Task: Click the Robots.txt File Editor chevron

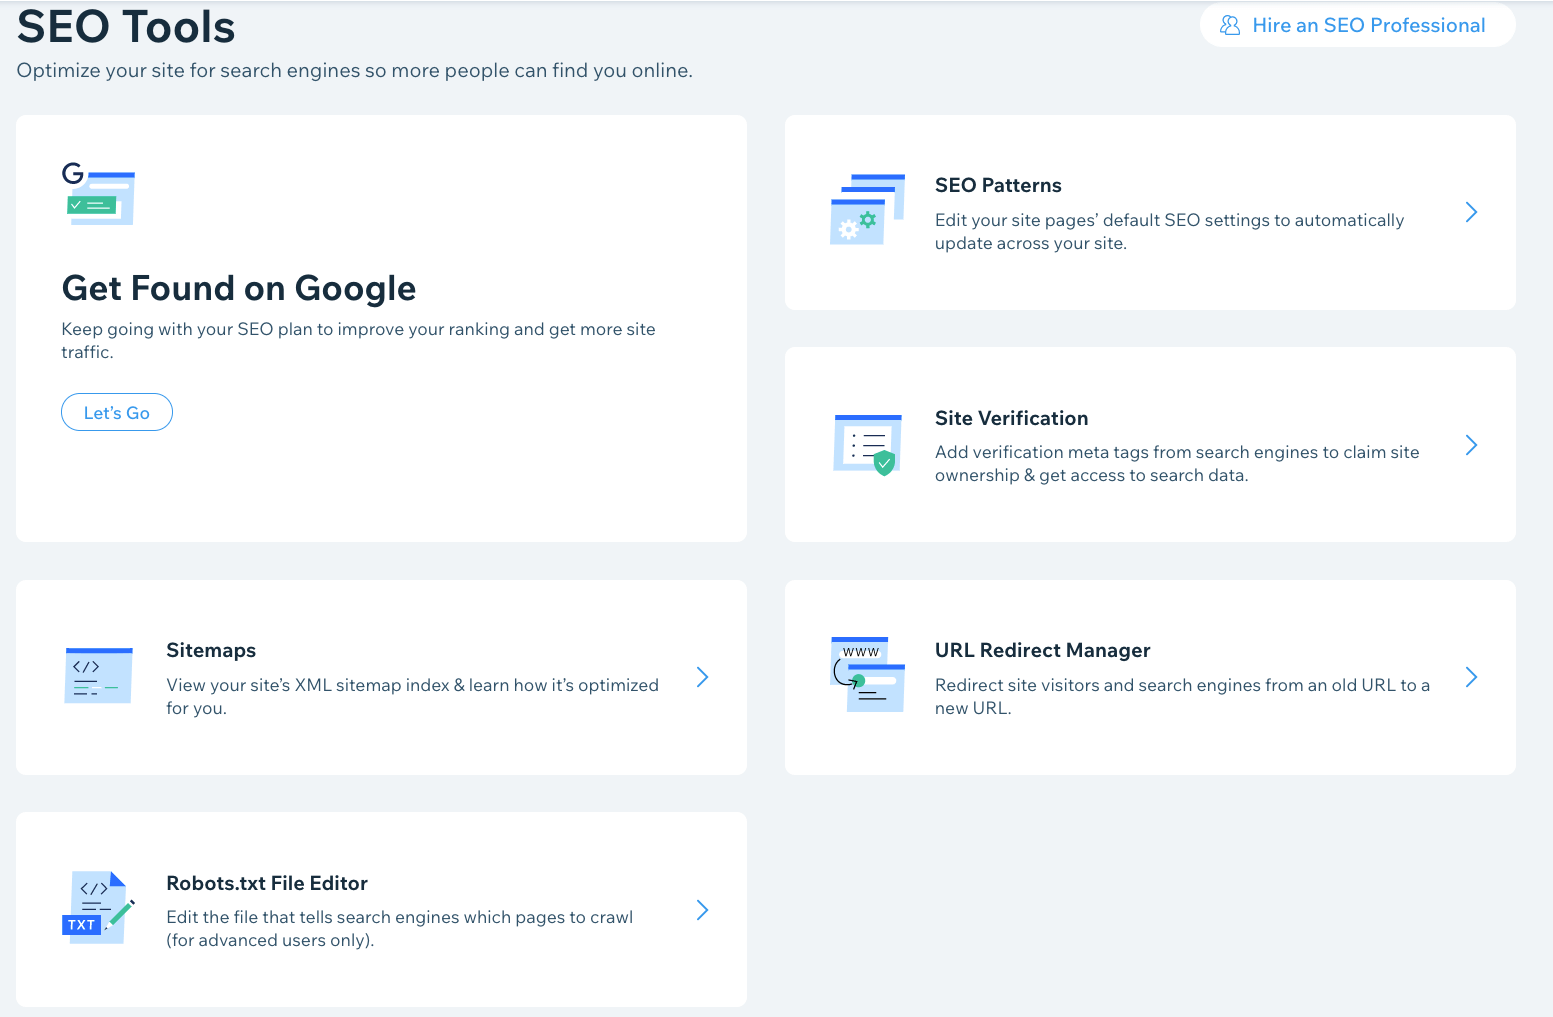Action: click(702, 910)
